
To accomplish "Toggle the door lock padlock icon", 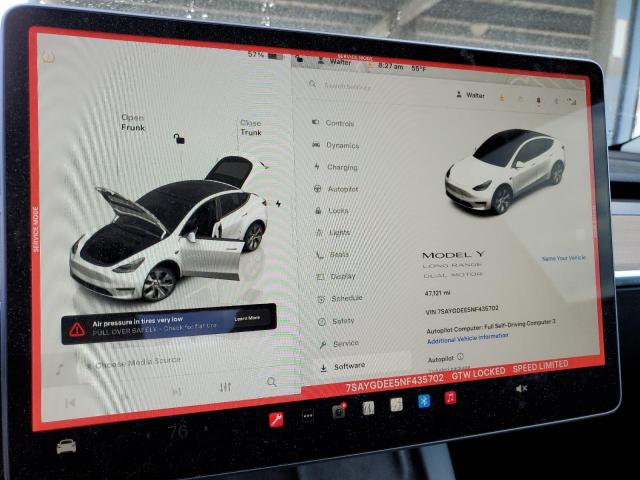I will (x=179, y=138).
